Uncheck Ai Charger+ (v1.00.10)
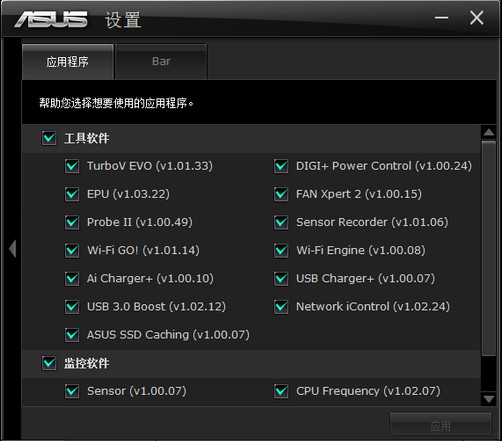Viewport: 502px width, 441px height. point(72,278)
